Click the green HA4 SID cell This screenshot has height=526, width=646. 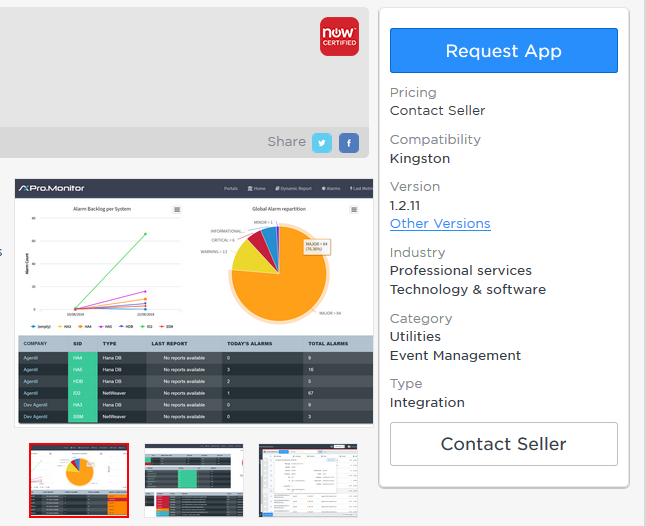click(82, 369)
